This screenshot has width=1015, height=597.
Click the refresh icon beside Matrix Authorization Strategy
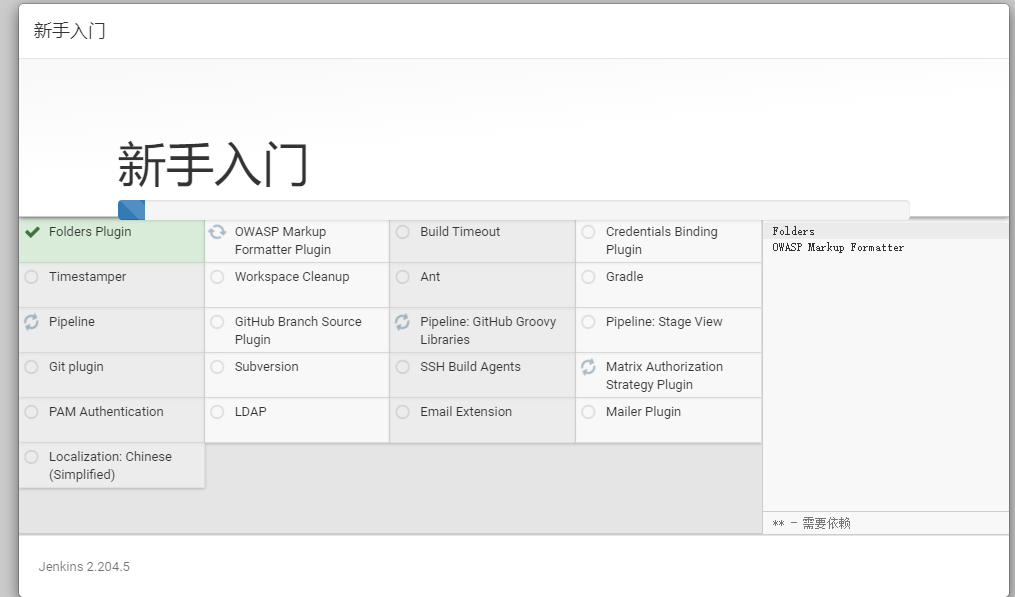point(588,367)
